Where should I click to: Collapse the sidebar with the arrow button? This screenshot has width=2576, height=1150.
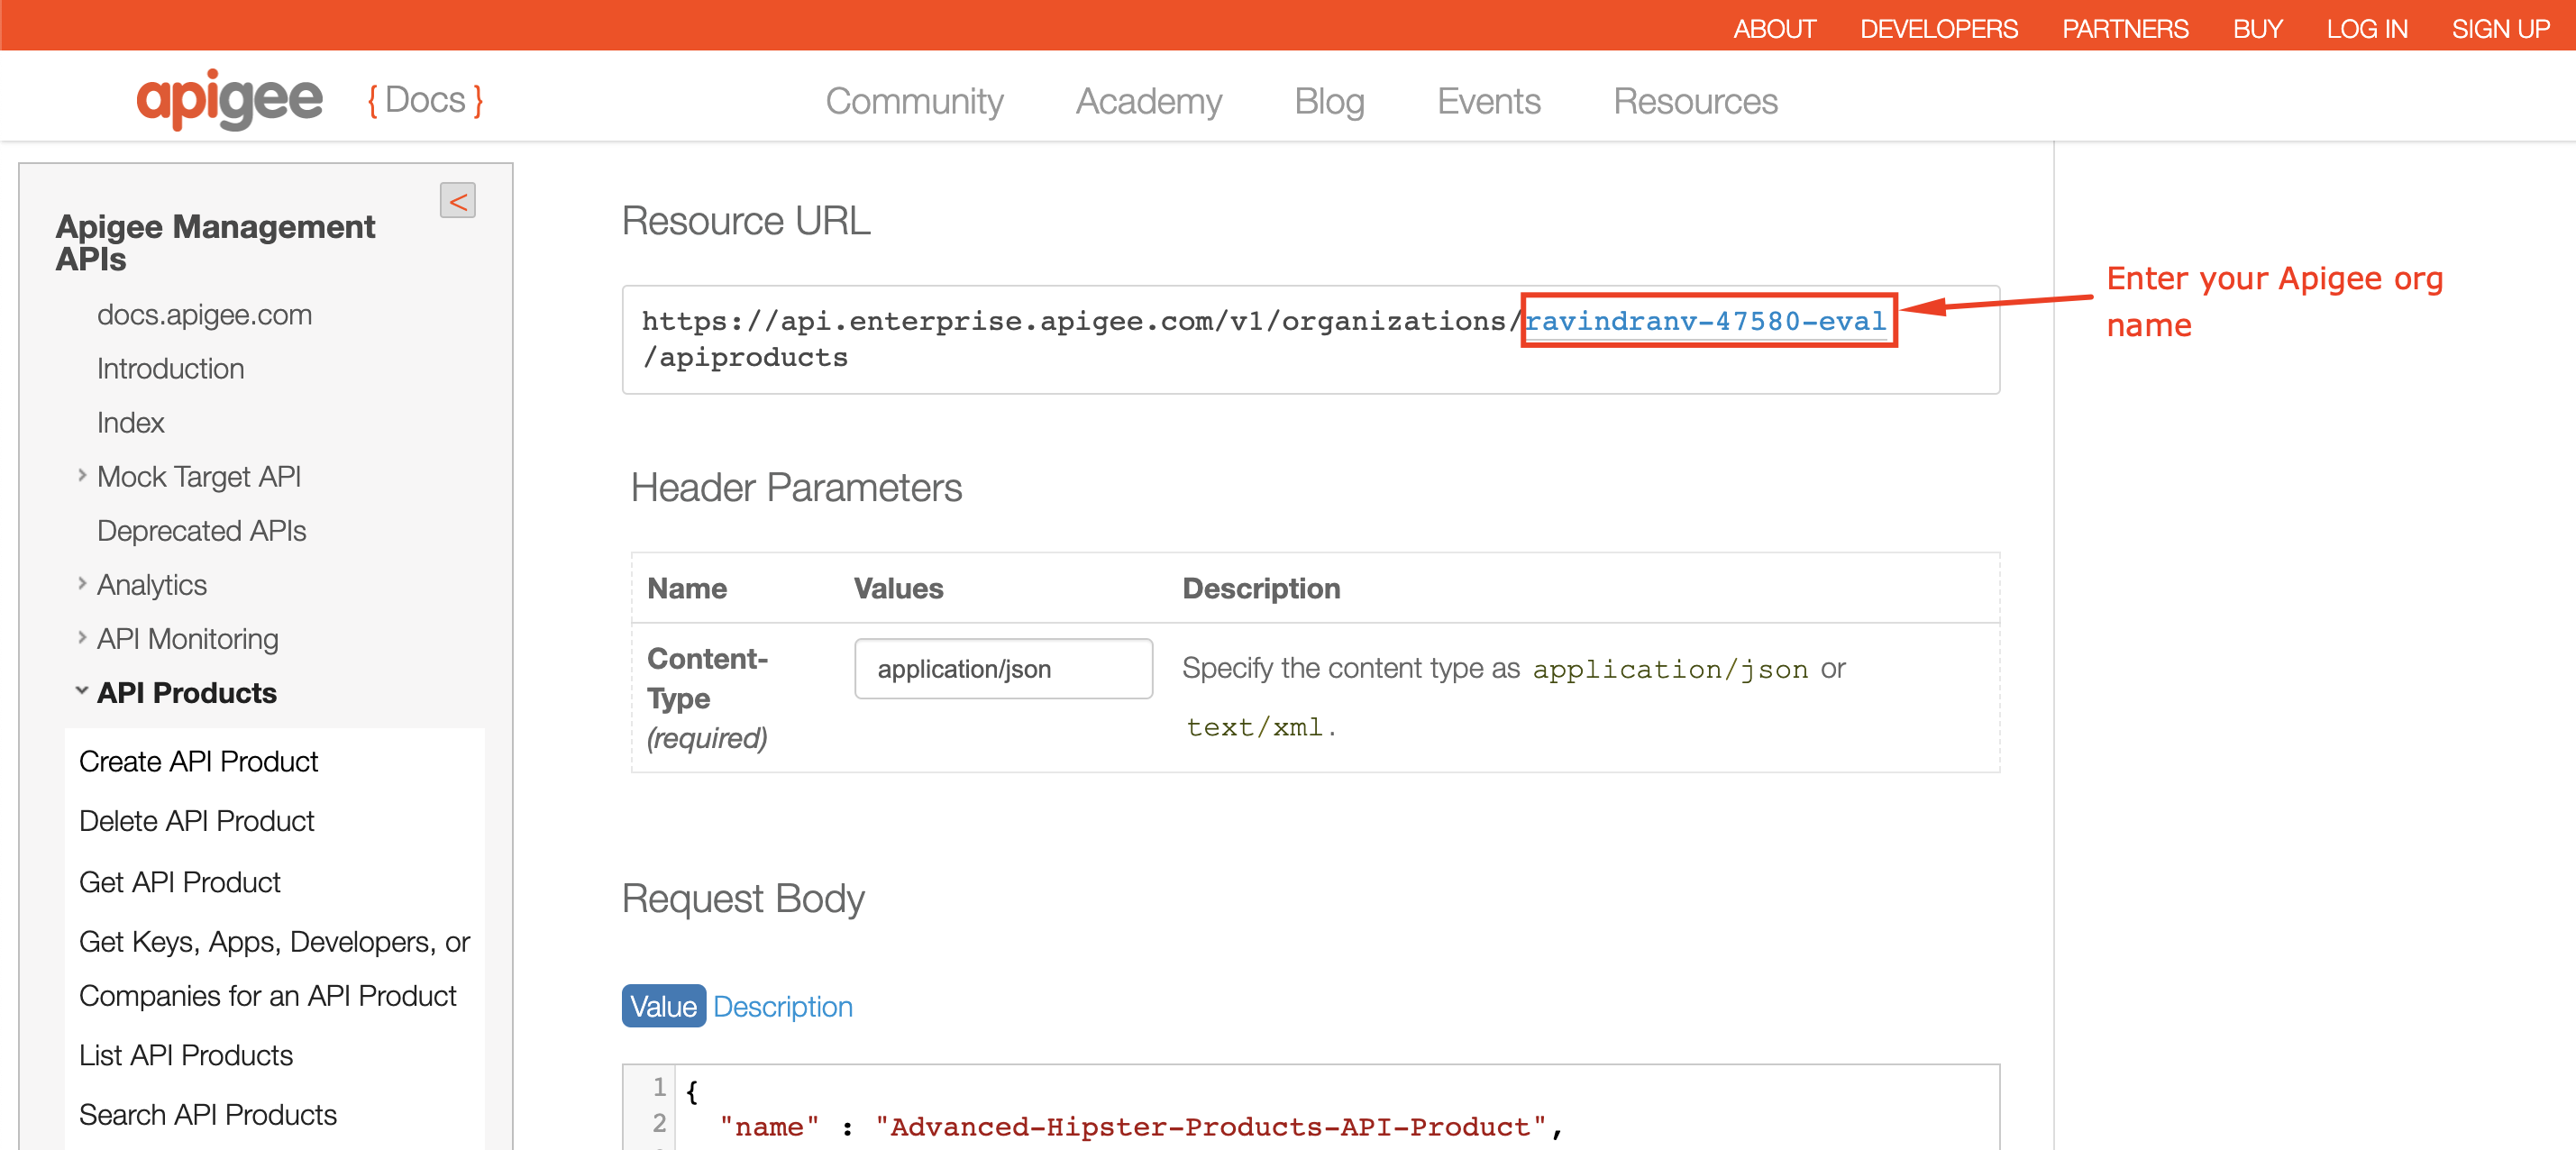pyautogui.click(x=457, y=201)
